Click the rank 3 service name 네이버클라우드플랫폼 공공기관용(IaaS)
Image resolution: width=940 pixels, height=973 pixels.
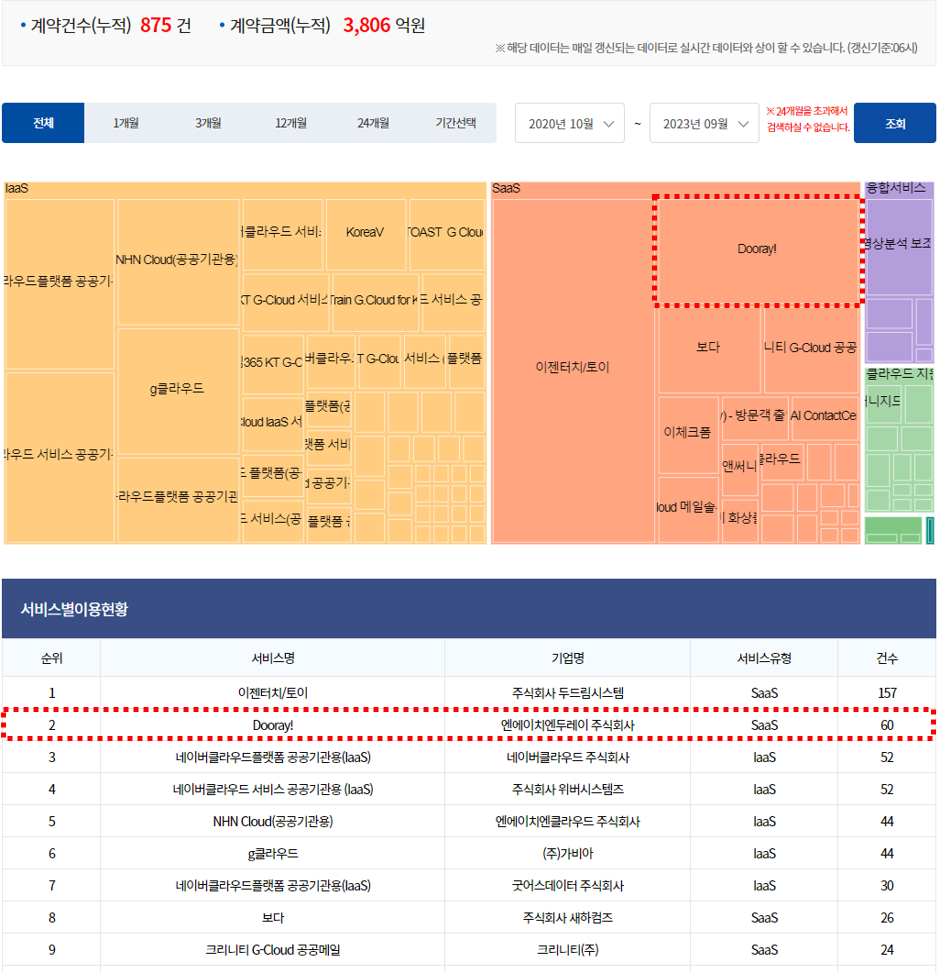(273, 758)
